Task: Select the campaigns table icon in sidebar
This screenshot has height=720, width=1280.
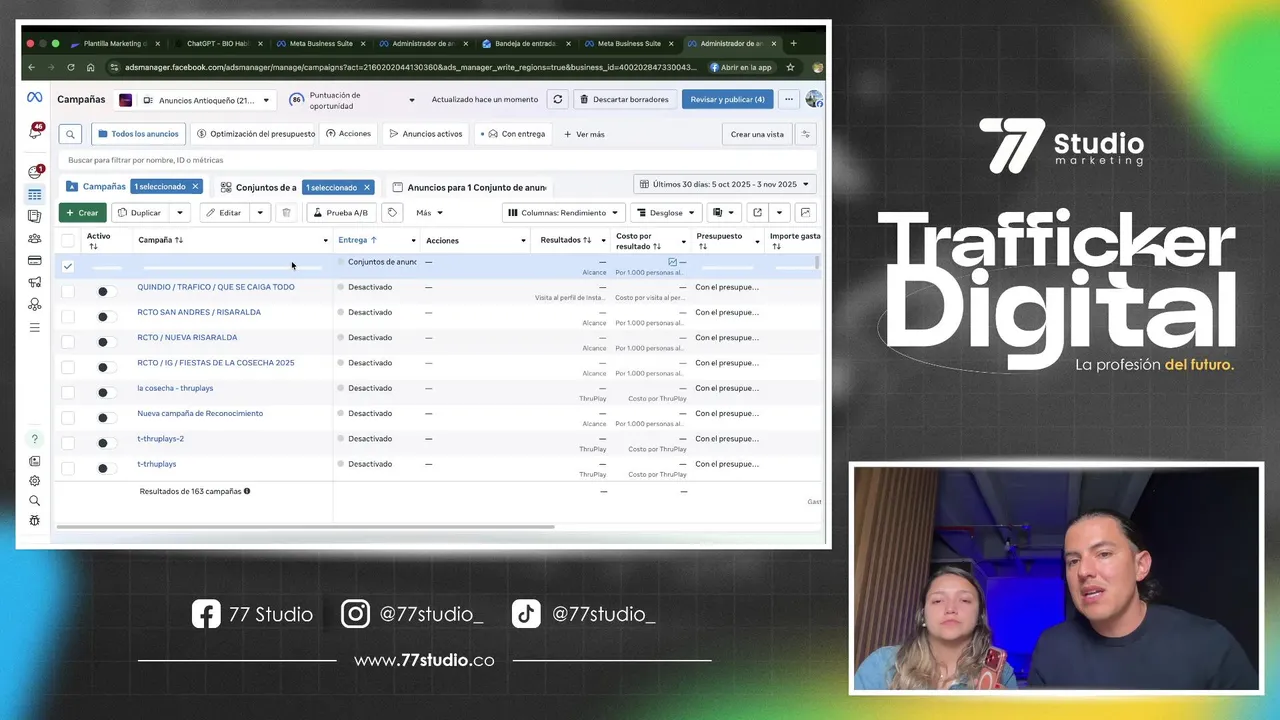Action: [35, 195]
